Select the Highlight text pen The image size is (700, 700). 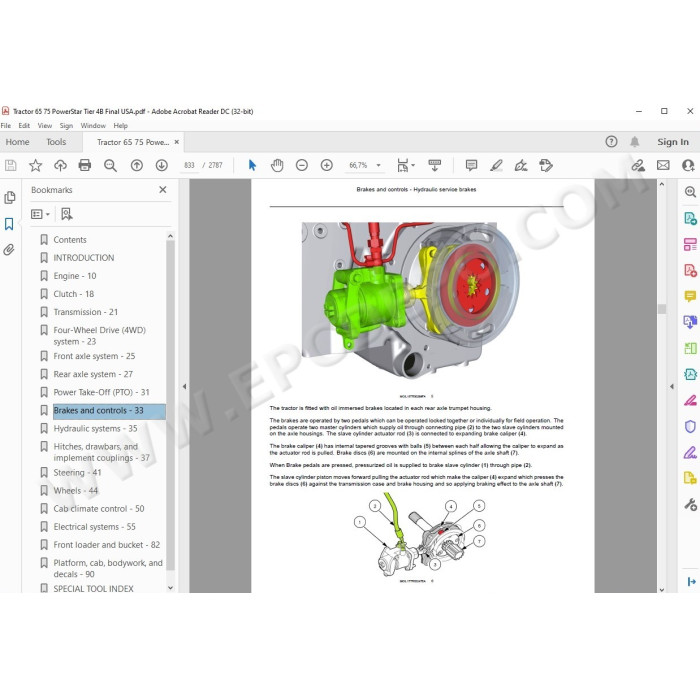496,166
